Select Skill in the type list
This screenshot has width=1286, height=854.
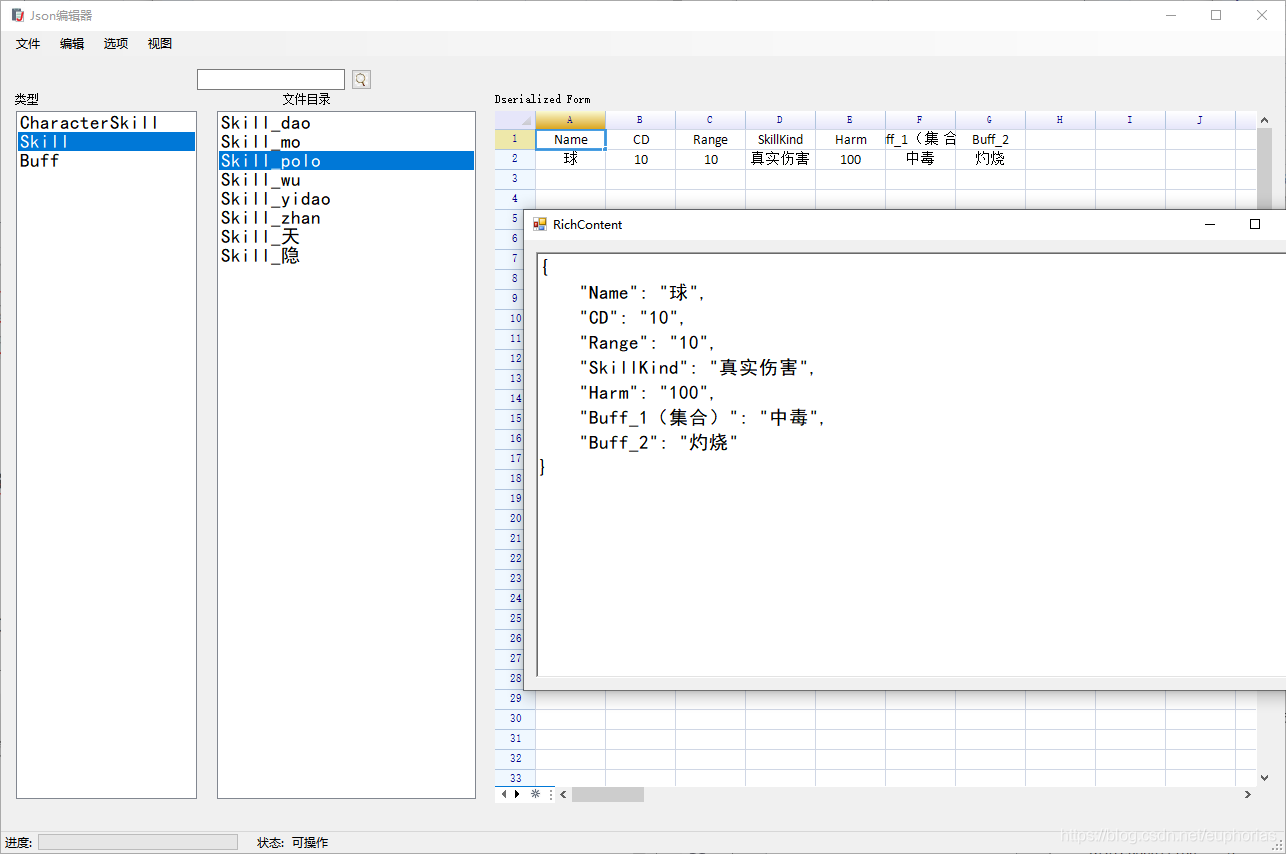click(x=106, y=142)
